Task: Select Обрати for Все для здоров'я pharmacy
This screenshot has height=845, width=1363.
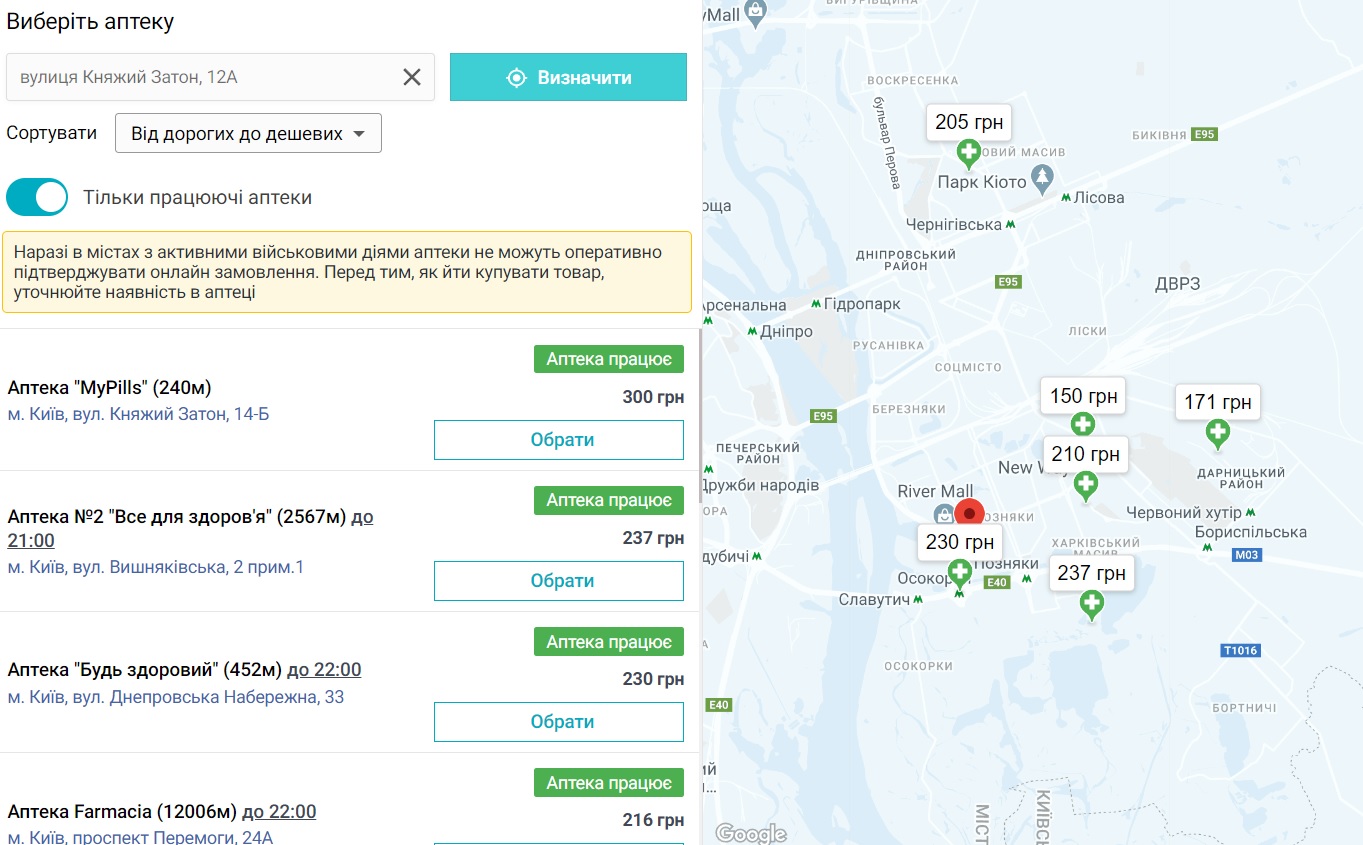Action: coord(558,581)
